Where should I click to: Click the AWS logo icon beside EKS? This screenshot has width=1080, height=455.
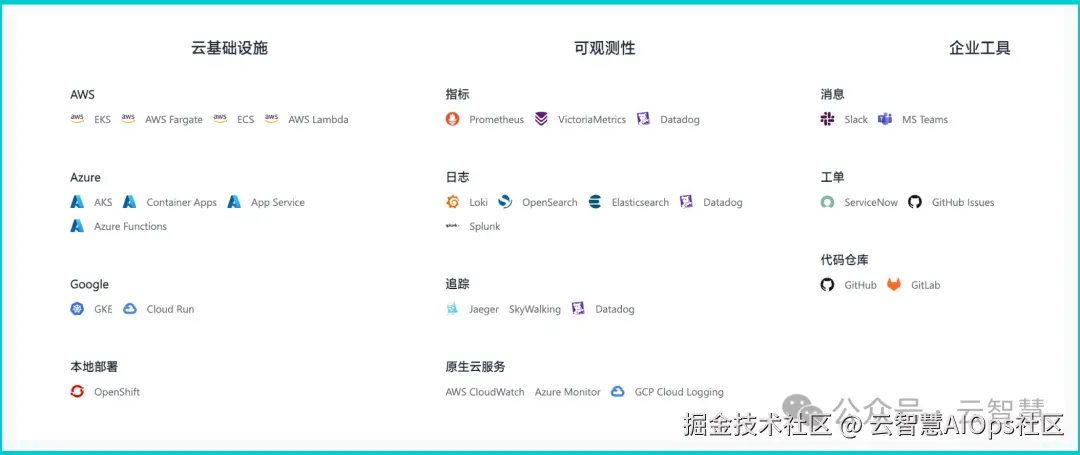pos(77,118)
